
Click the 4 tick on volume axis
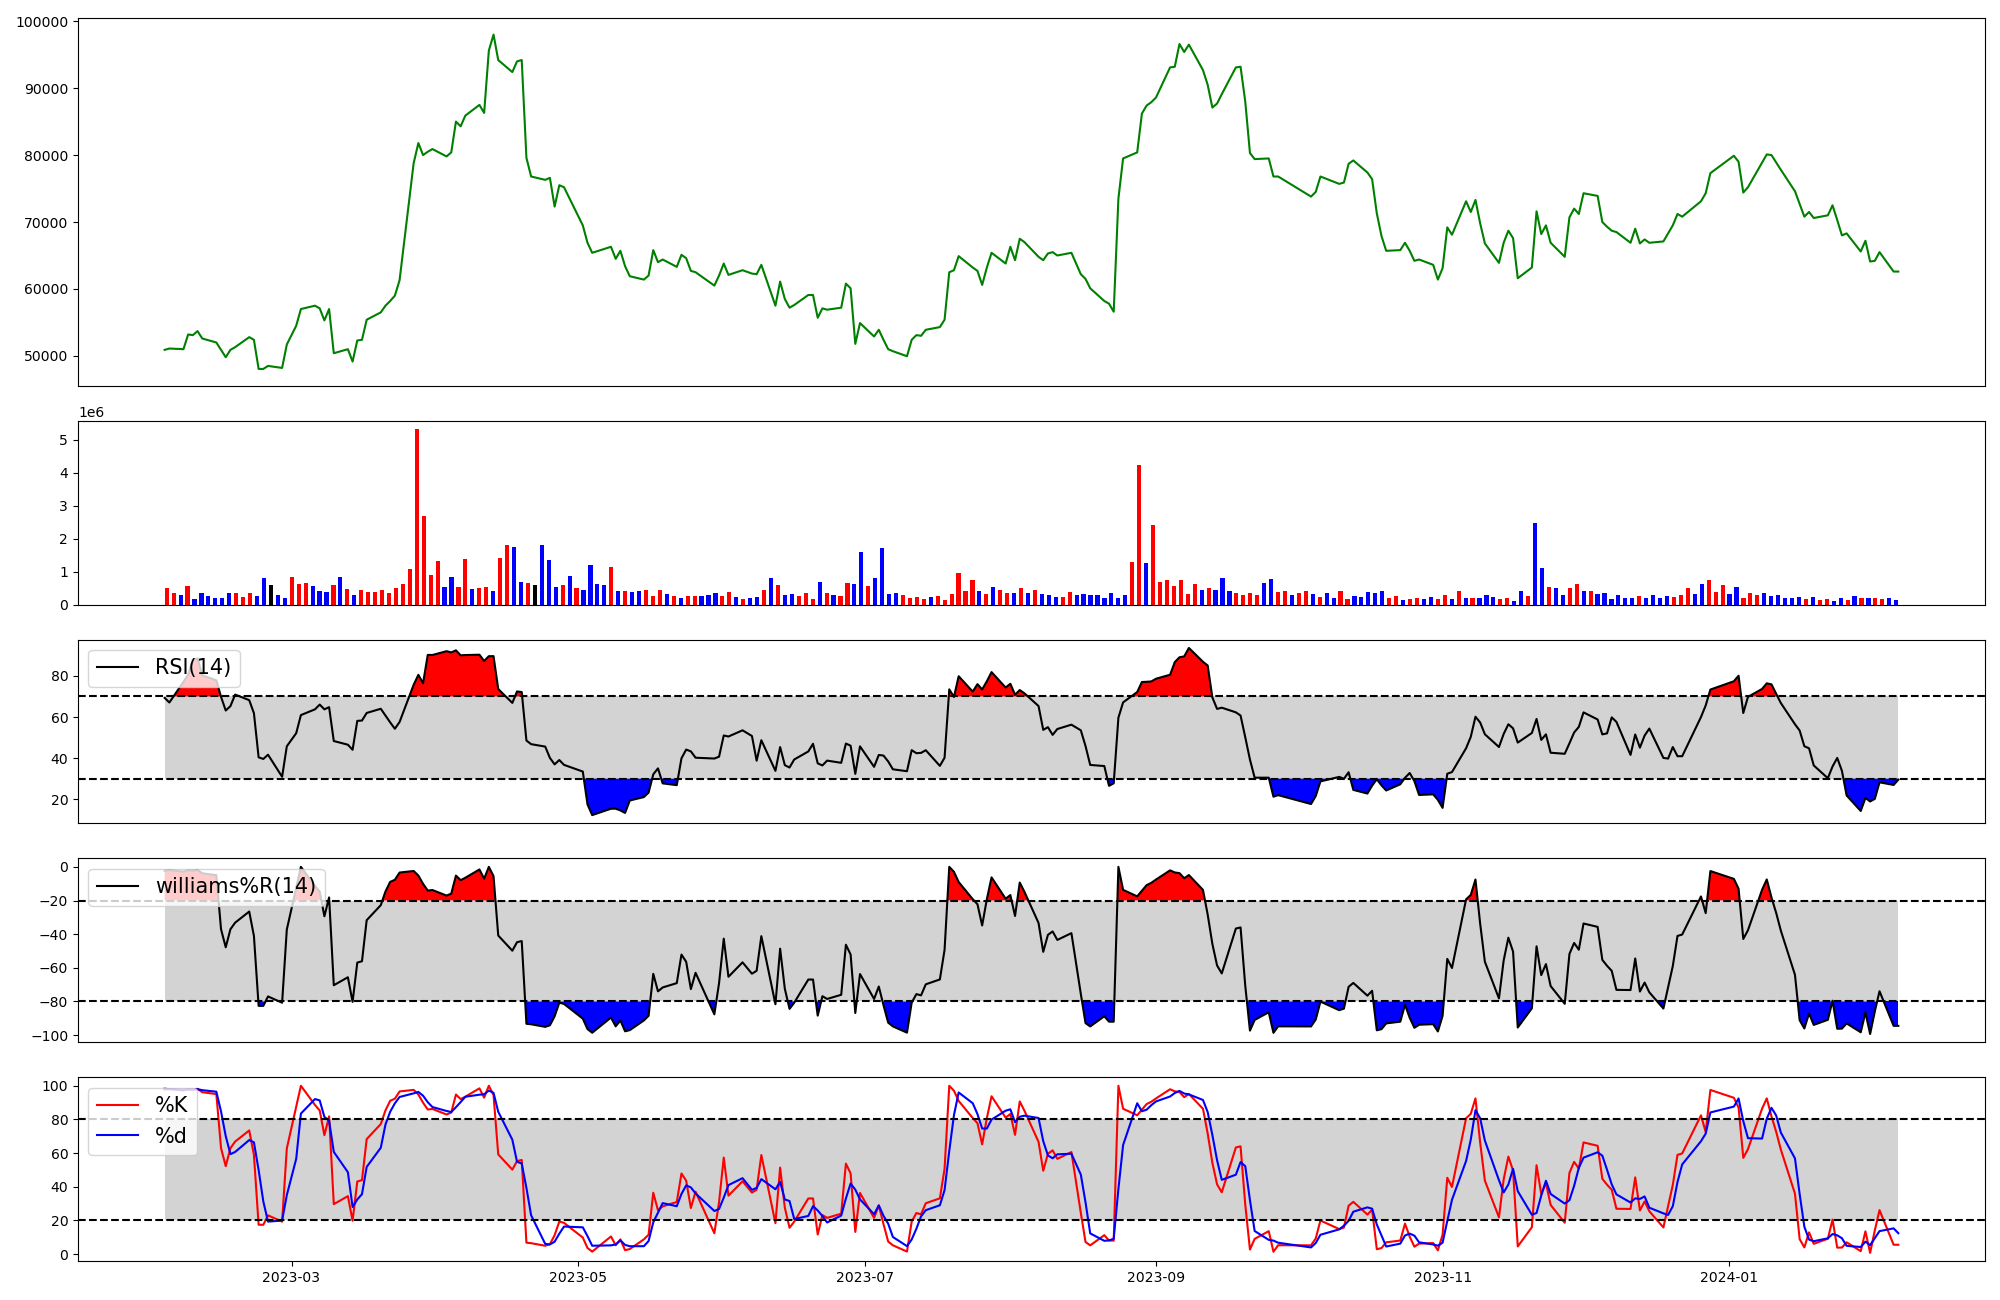(64, 473)
